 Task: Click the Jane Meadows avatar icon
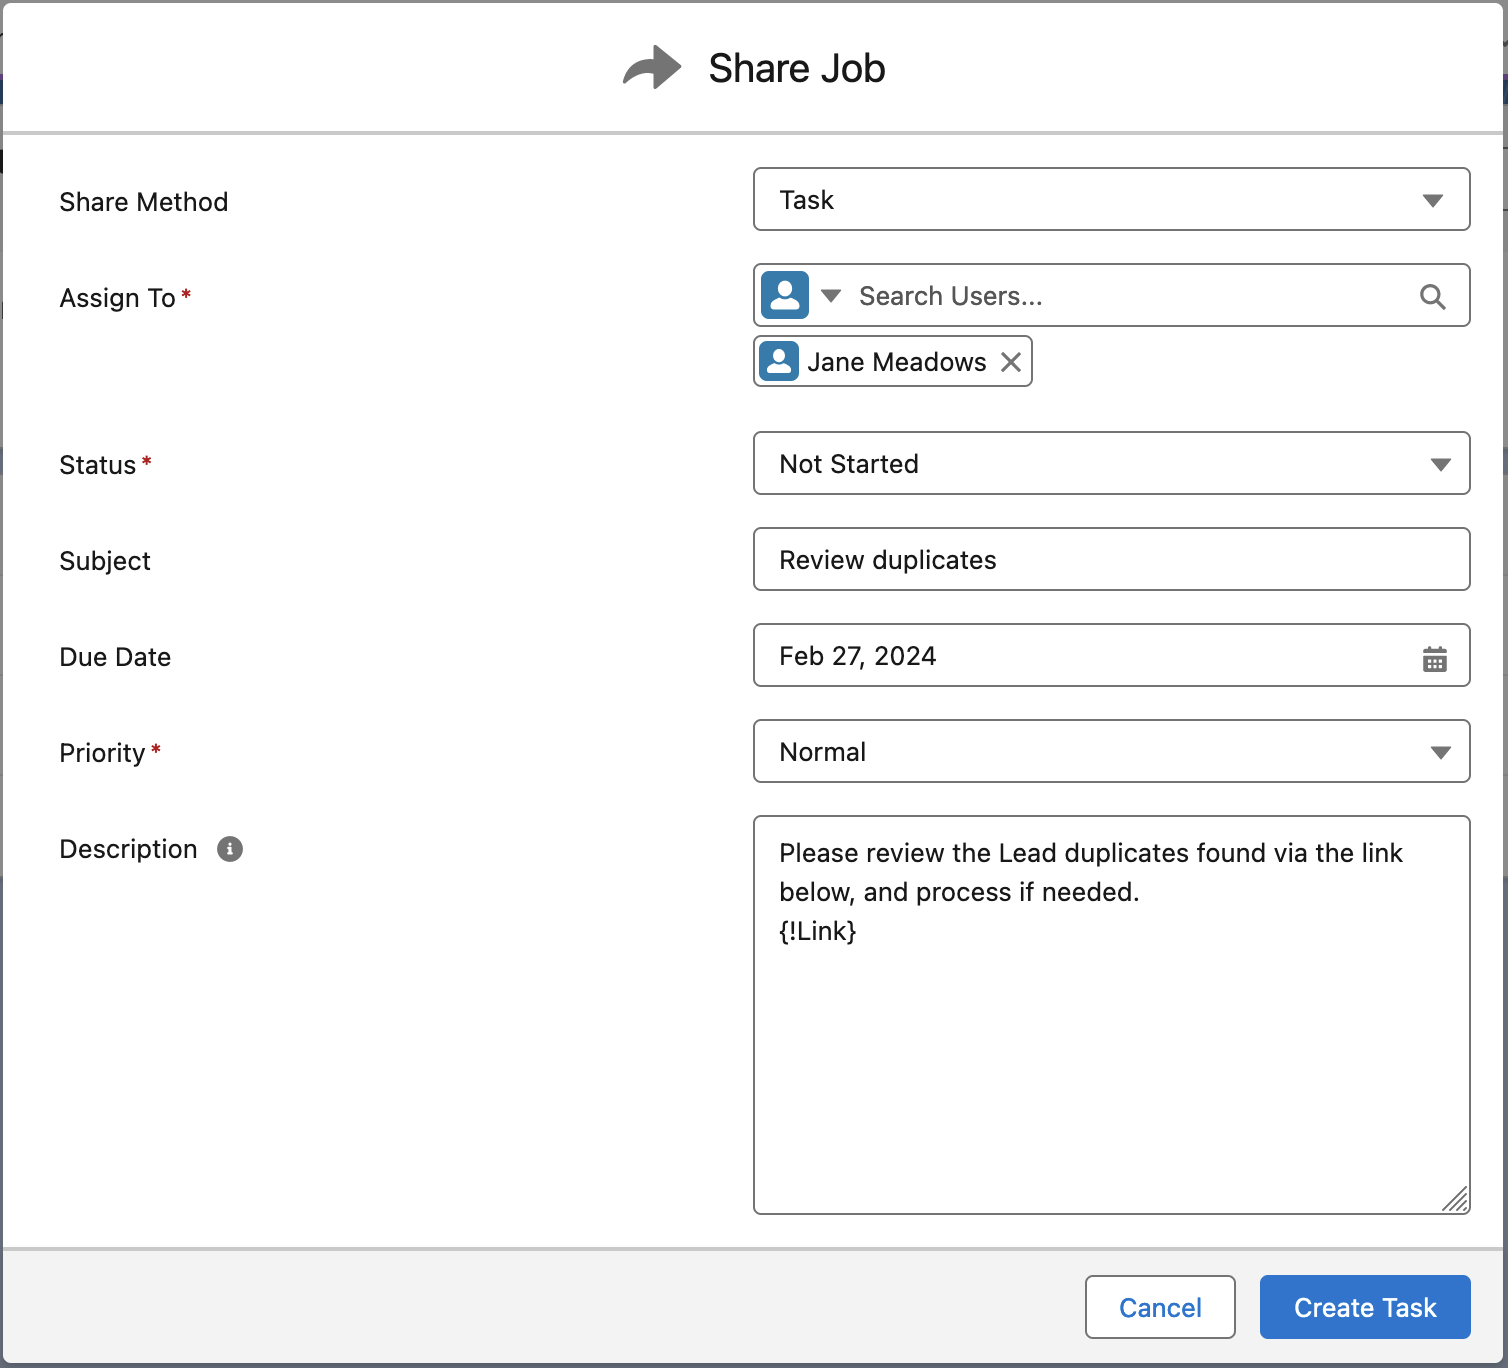[x=779, y=361]
